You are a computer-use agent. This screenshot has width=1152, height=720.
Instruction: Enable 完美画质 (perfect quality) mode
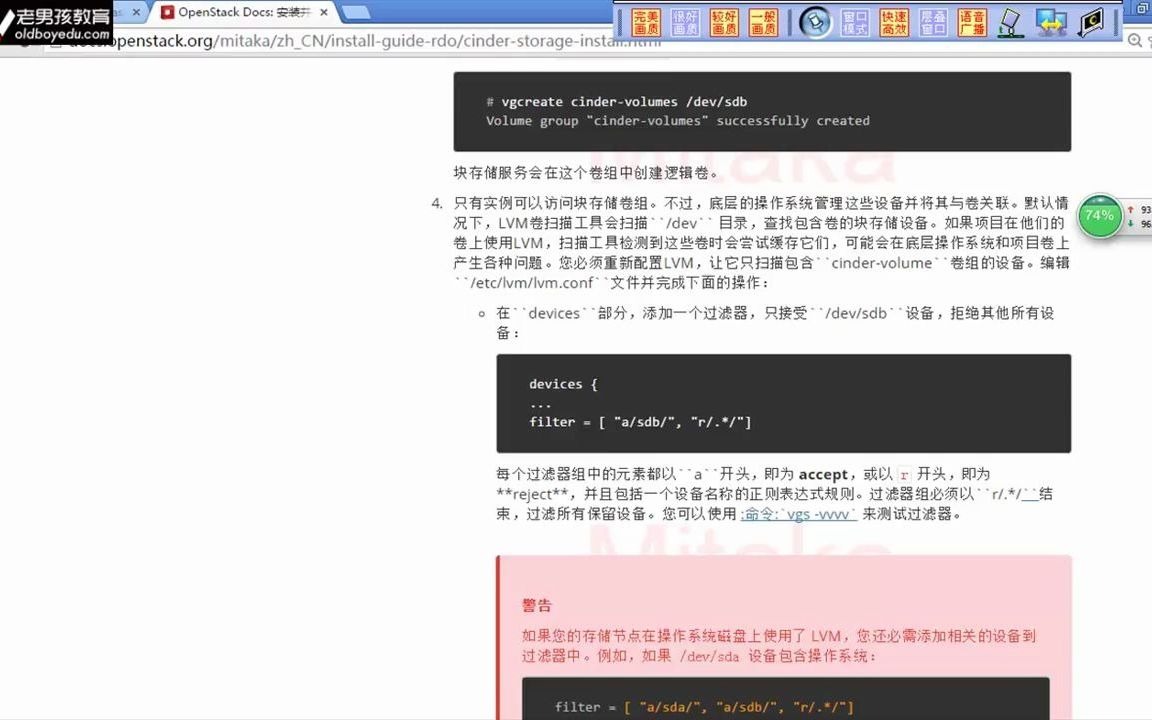coord(647,21)
